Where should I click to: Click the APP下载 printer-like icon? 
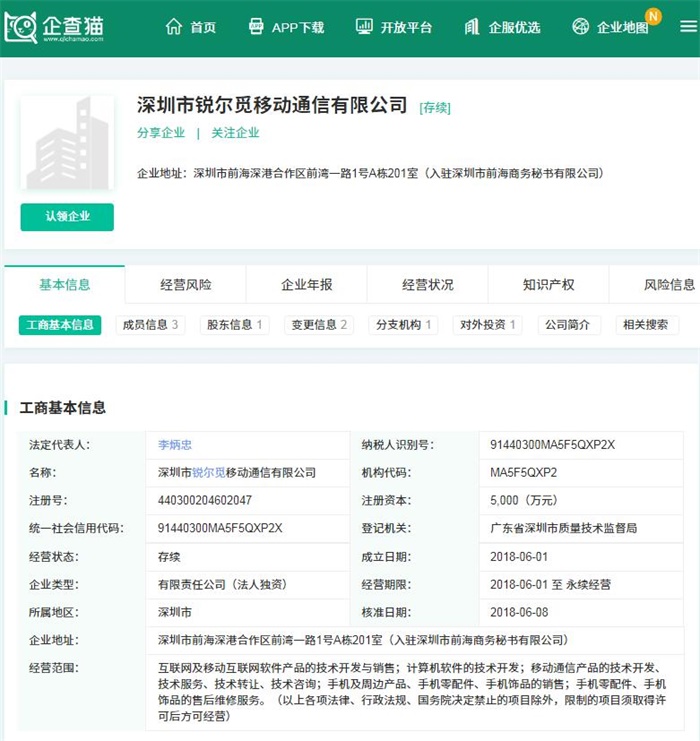click(256, 26)
